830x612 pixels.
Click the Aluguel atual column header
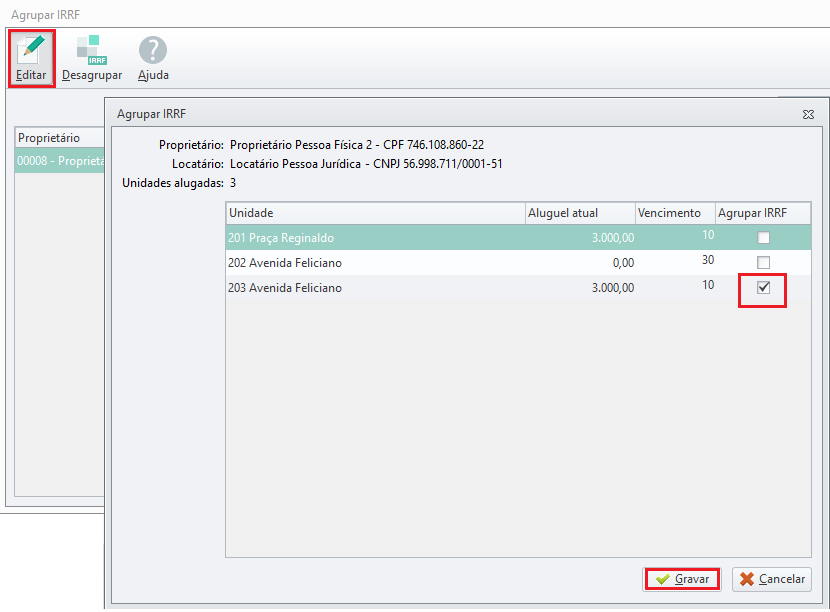coord(580,213)
